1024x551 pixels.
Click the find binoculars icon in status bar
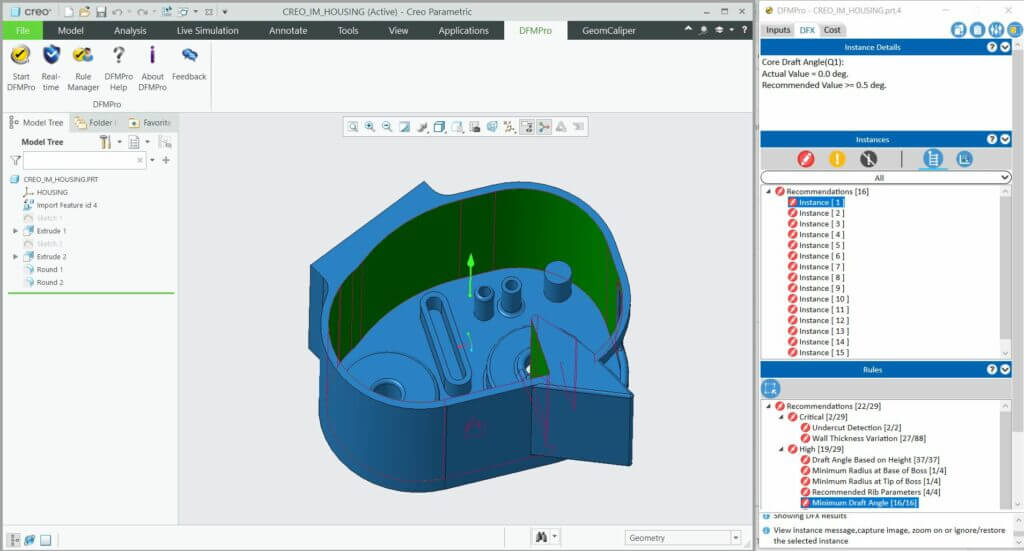pyautogui.click(x=541, y=537)
